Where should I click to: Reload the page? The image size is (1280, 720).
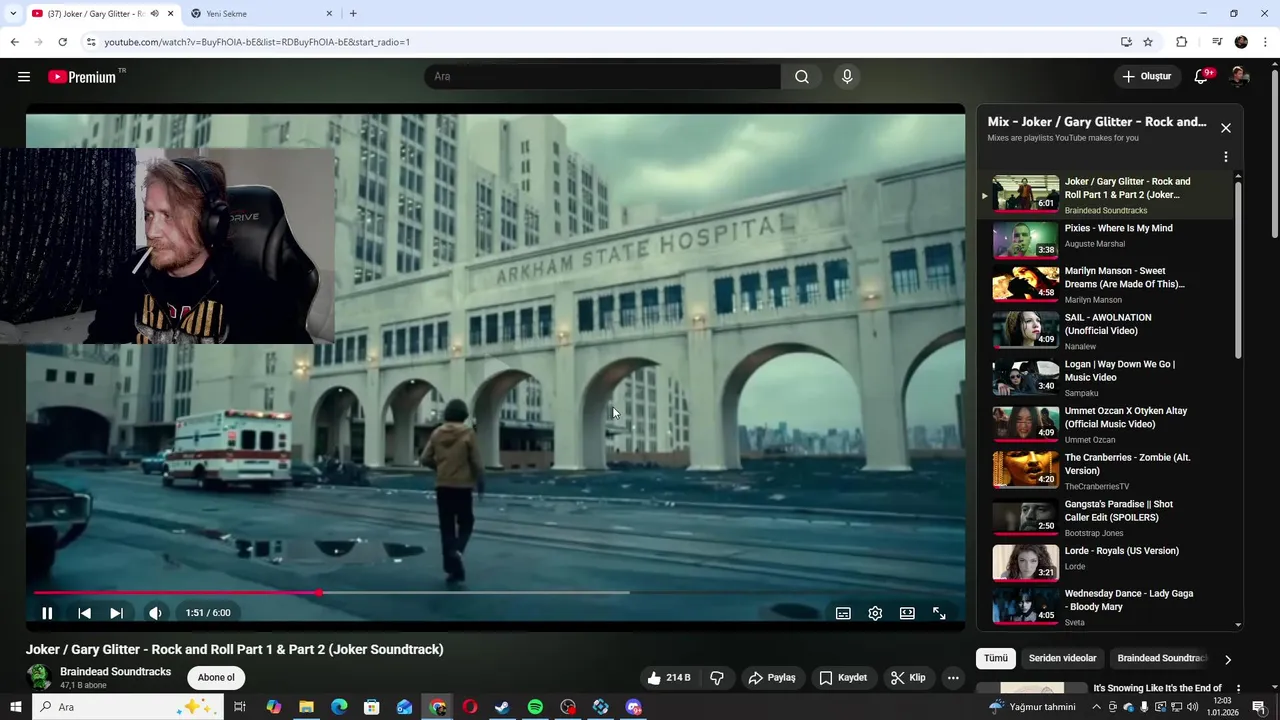point(62,42)
